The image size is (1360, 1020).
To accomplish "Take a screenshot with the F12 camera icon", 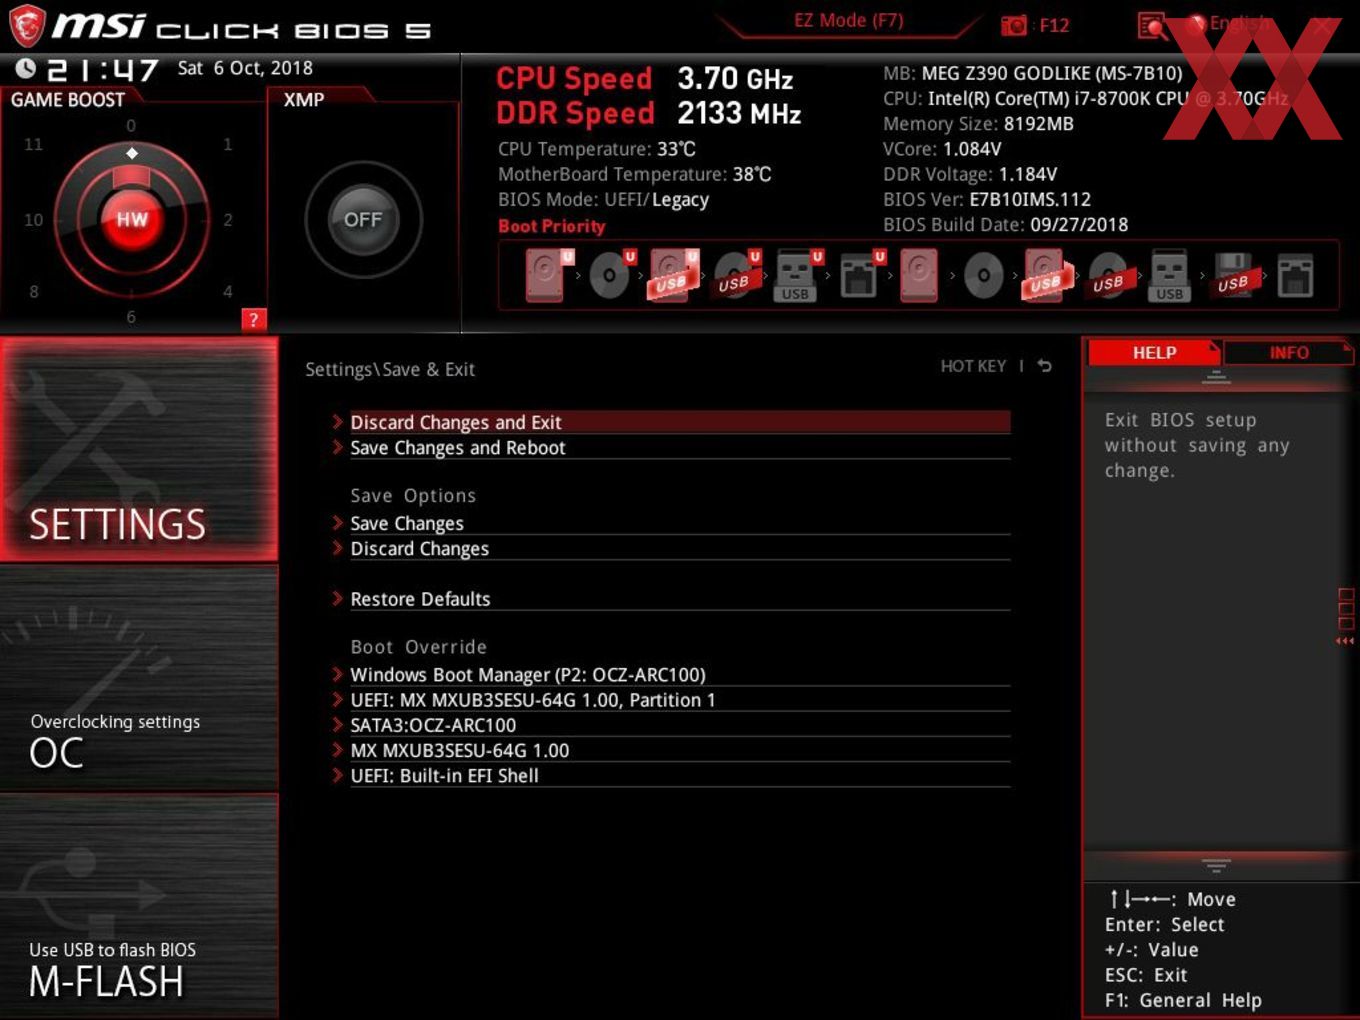I will [x=1014, y=25].
